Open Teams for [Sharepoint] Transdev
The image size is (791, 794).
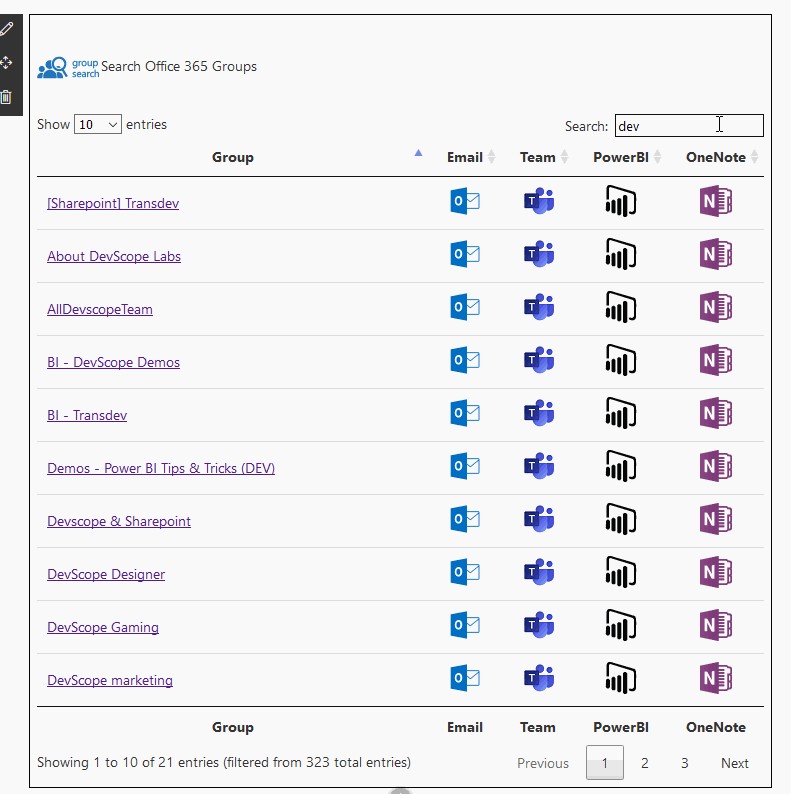coord(539,201)
